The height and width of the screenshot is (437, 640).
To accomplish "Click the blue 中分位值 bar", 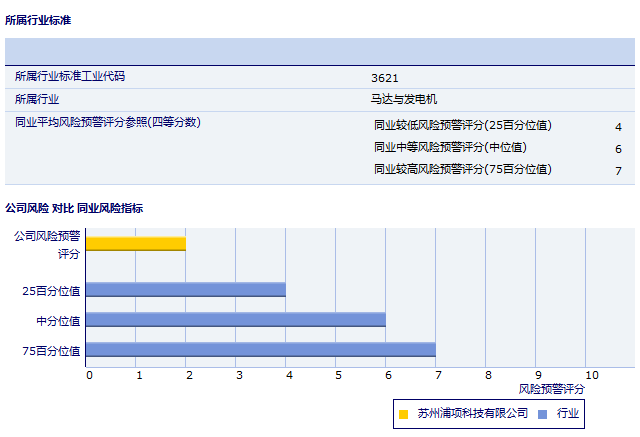I will point(236,320).
